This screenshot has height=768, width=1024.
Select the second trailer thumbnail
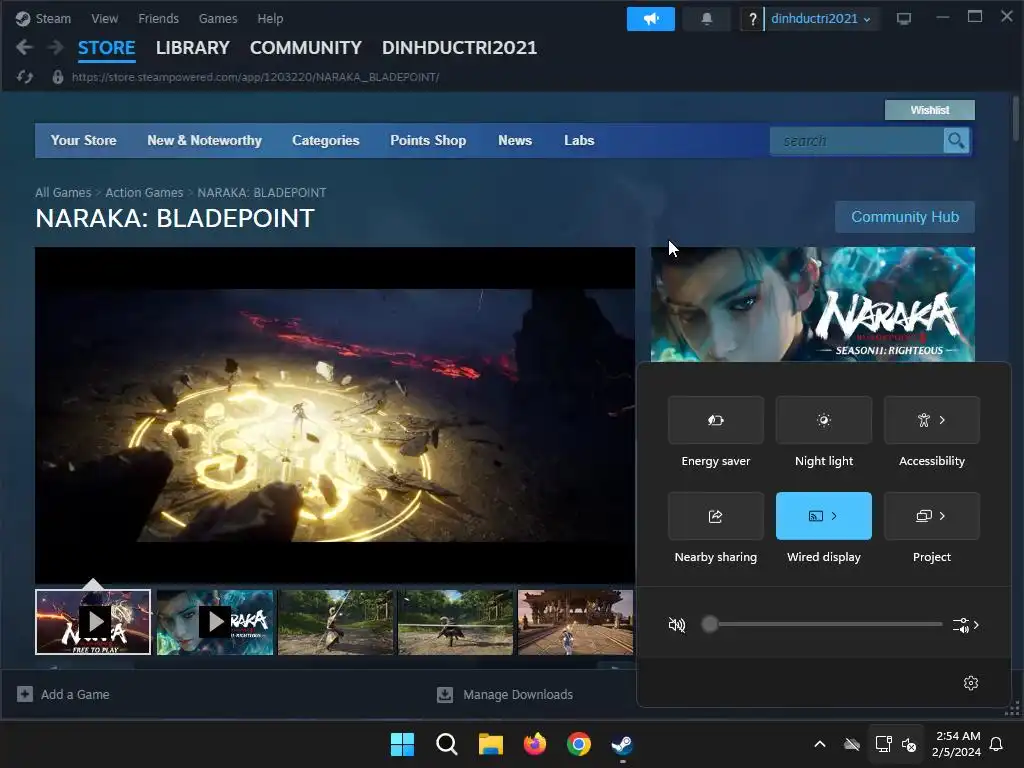(x=215, y=622)
